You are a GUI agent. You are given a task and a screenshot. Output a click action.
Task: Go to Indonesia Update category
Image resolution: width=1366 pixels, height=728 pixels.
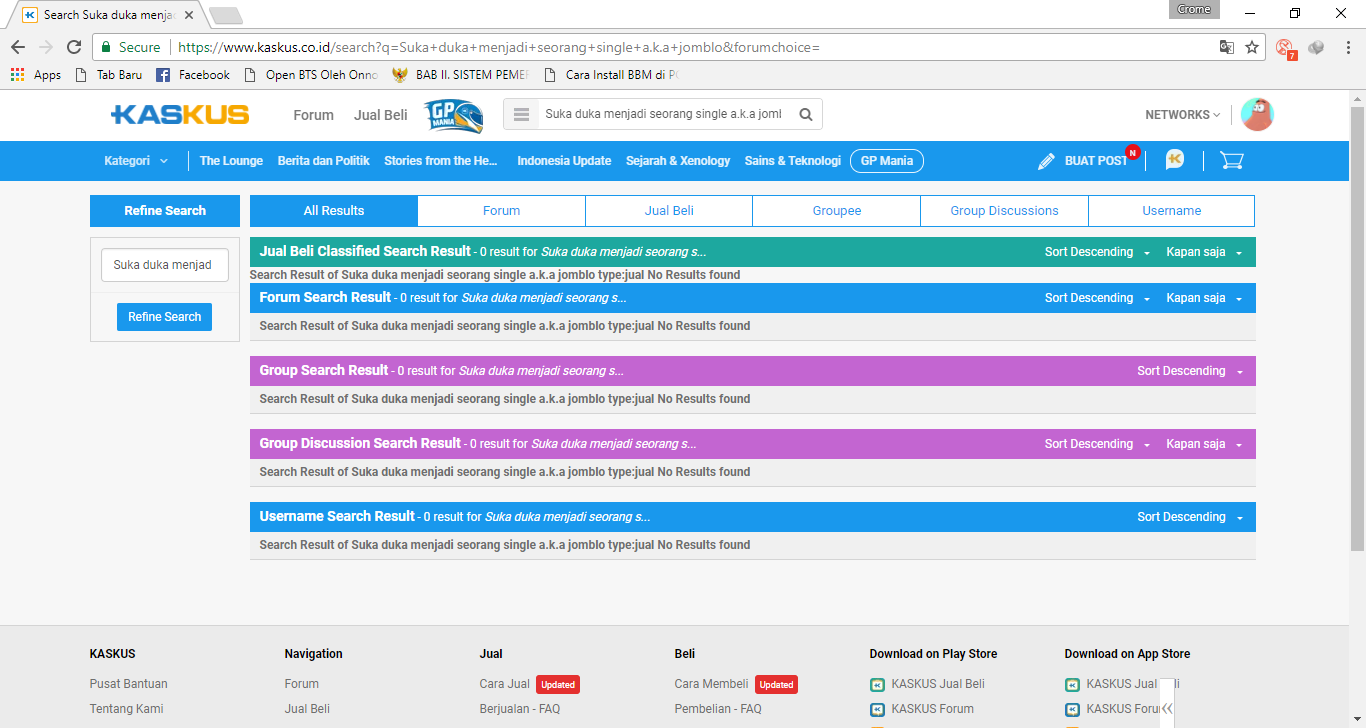coord(564,161)
